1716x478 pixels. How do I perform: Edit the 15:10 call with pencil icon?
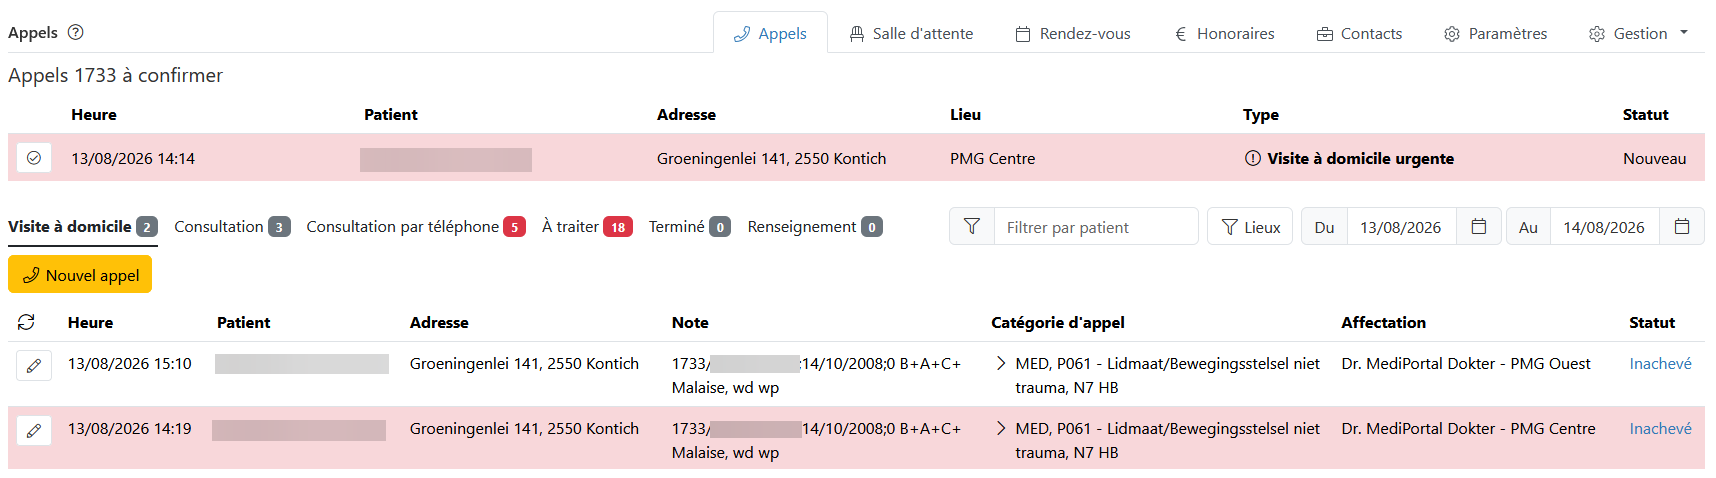[x=34, y=365]
